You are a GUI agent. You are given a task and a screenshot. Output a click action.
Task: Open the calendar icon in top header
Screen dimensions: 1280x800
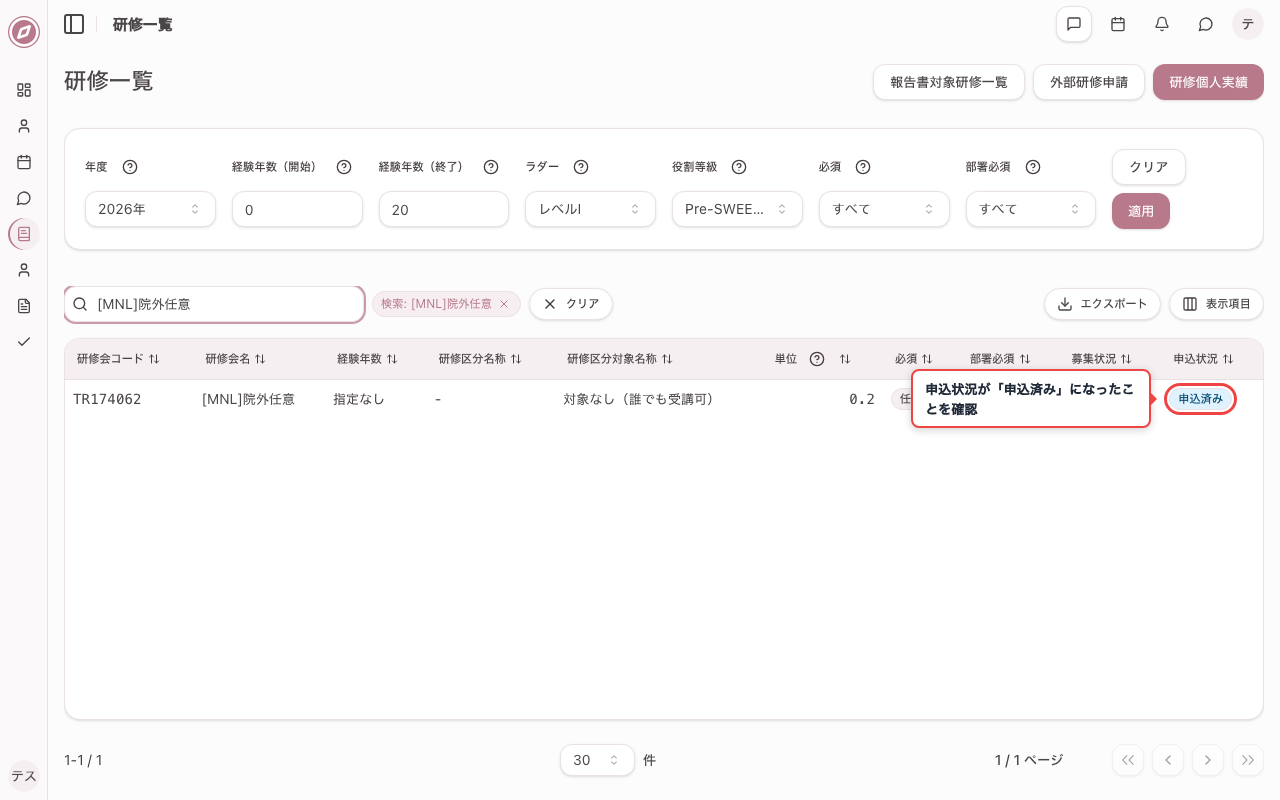click(x=1118, y=24)
